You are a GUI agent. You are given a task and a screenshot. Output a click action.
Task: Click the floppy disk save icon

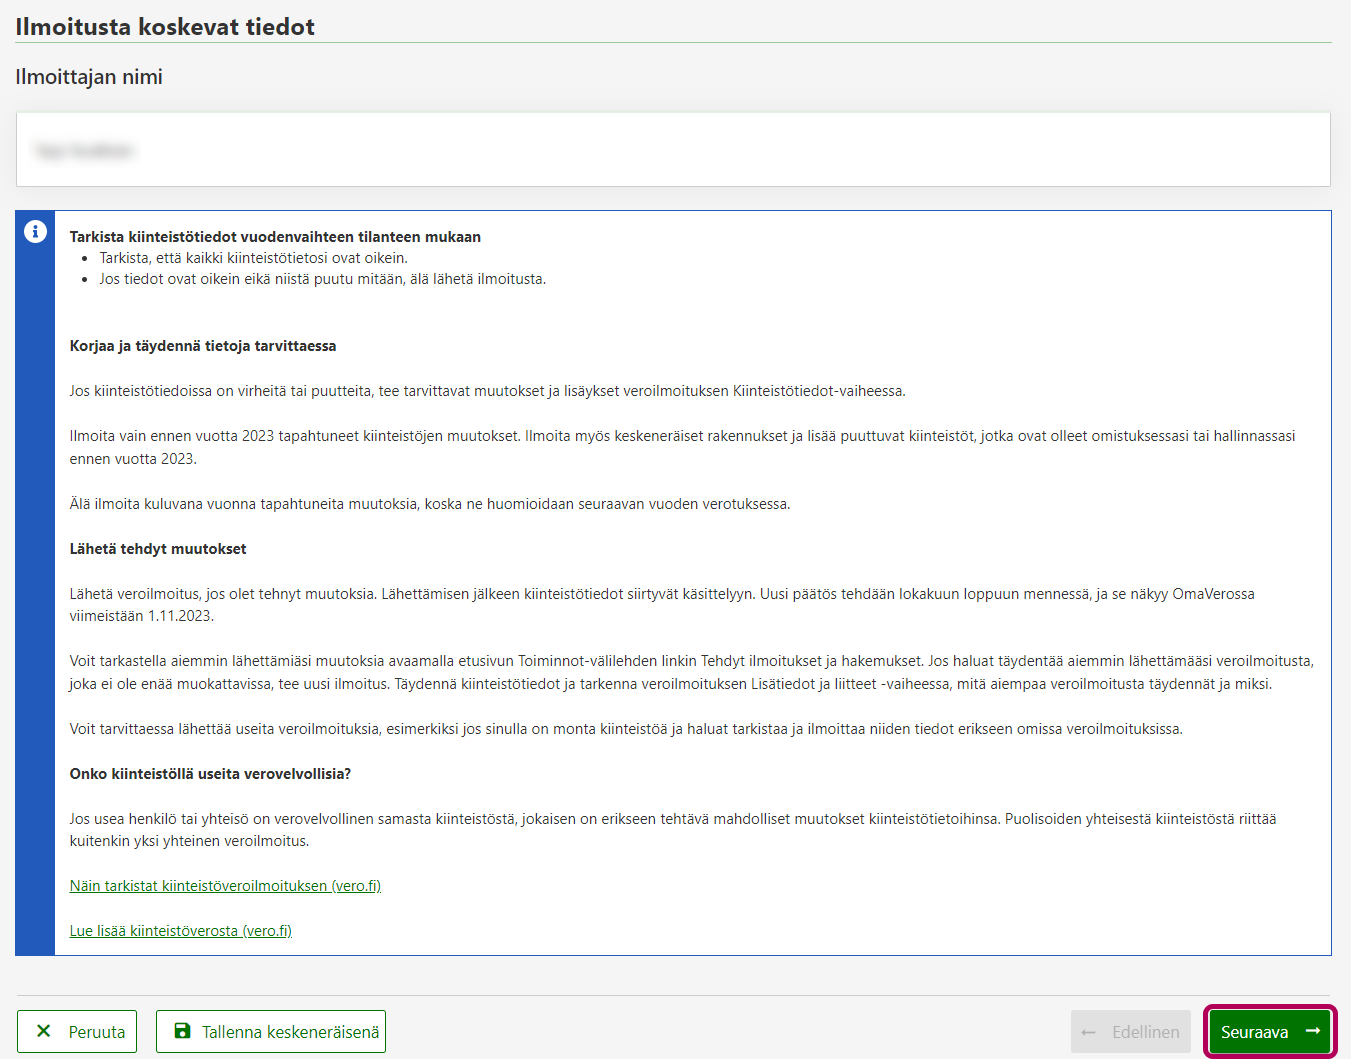click(x=182, y=1031)
